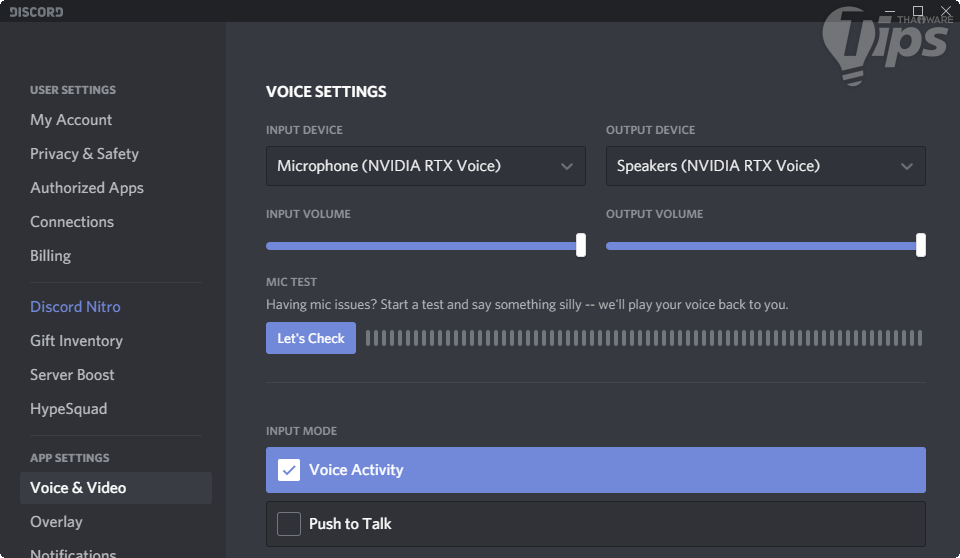Click the output volume slider handle
The width and height of the screenshot is (960, 558).
click(x=921, y=245)
